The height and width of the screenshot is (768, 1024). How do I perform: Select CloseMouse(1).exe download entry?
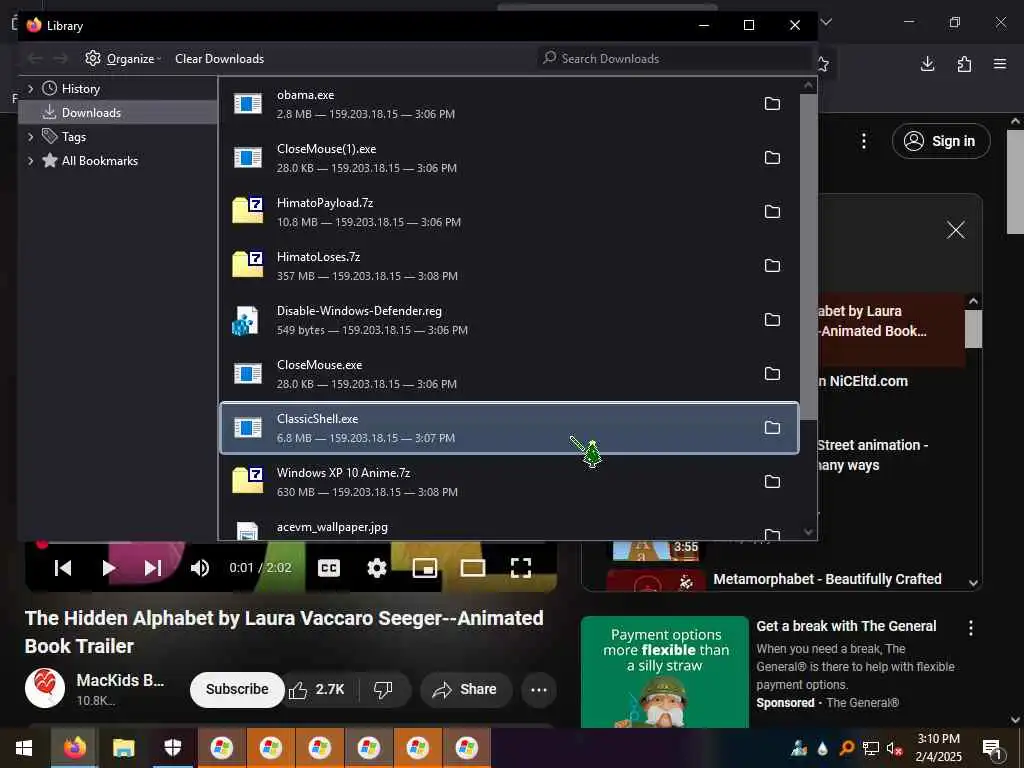click(509, 157)
